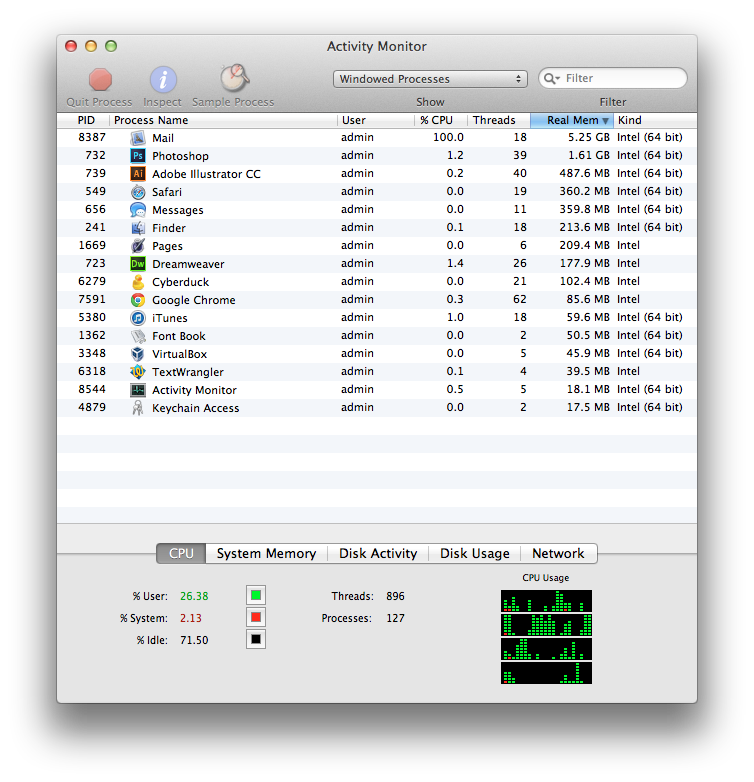Switch to the Network tab

pyautogui.click(x=559, y=554)
